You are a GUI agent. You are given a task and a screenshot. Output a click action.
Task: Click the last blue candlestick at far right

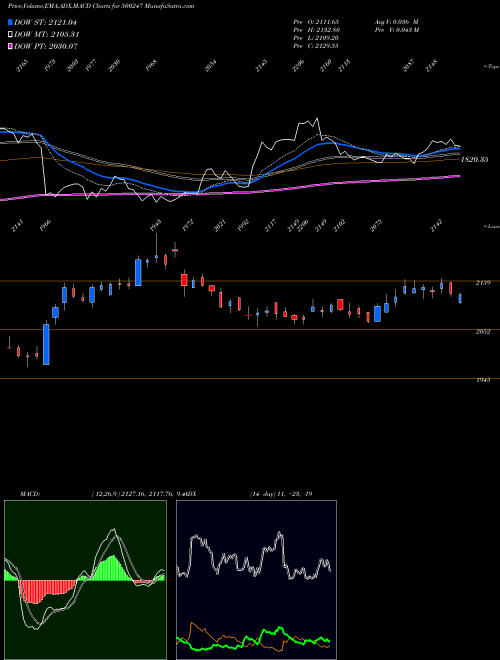click(460, 298)
